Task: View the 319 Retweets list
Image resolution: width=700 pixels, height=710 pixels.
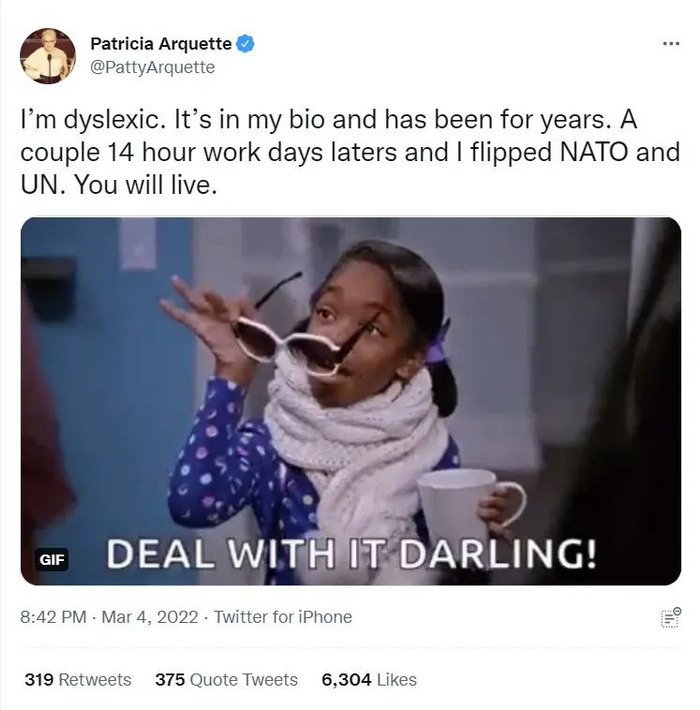Action: click(78, 680)
